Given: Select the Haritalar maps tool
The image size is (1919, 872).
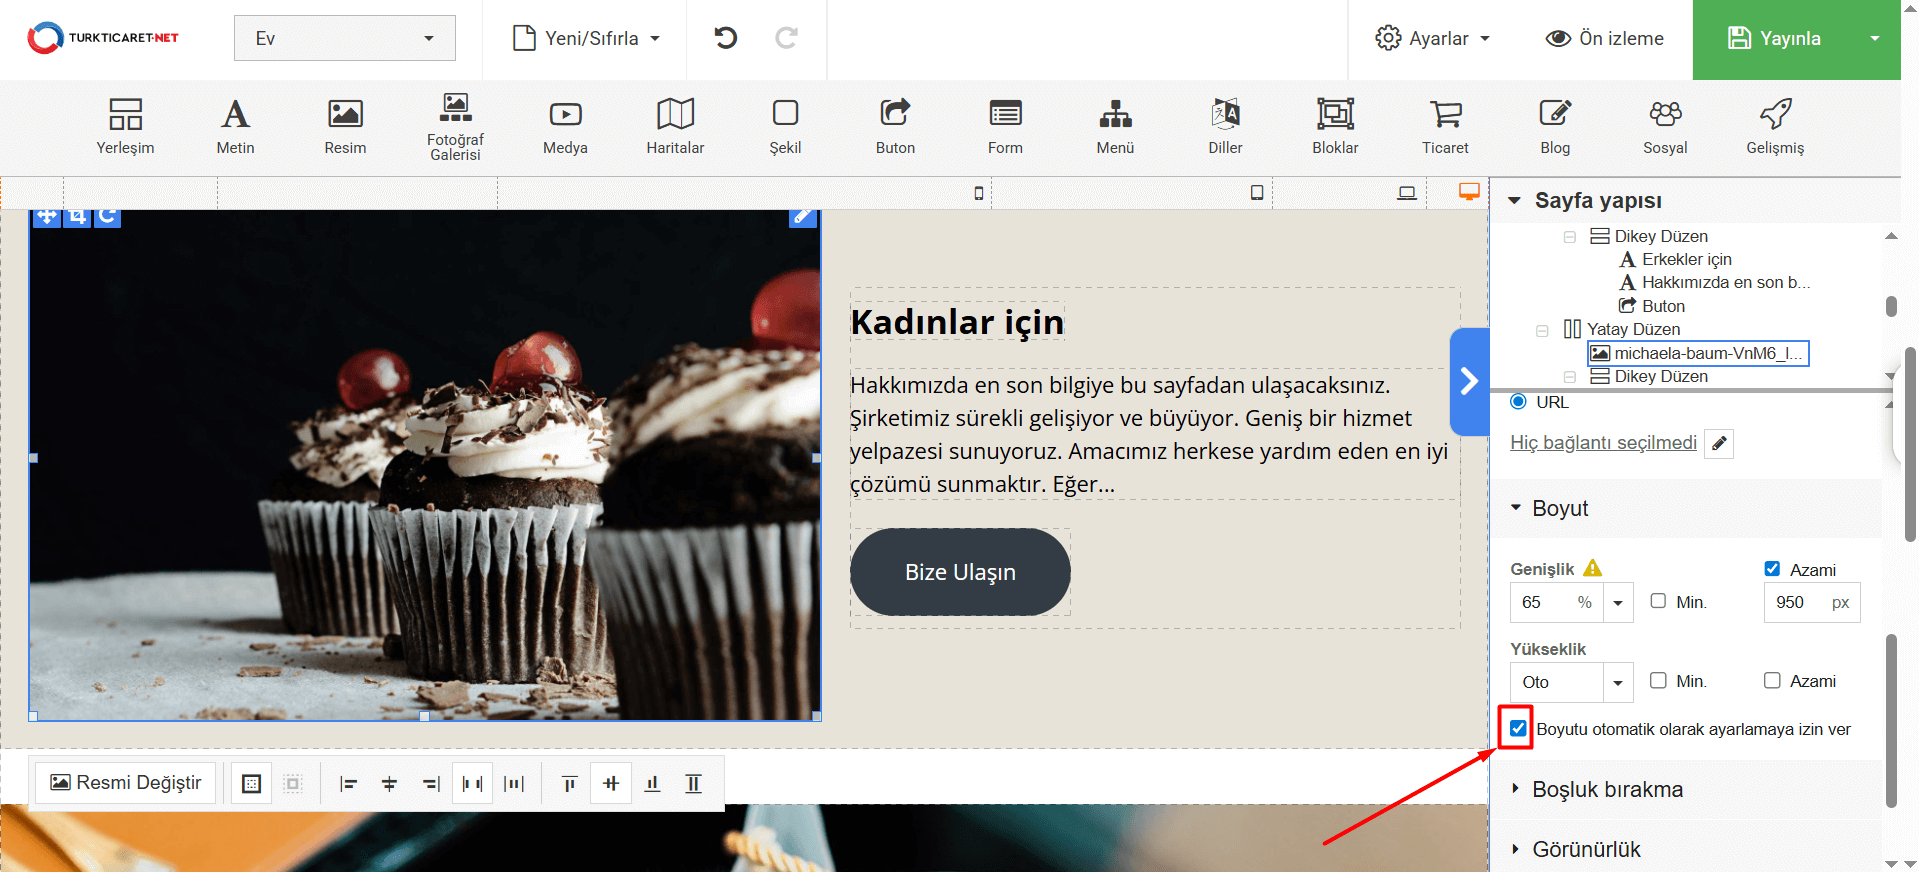Looking at the screenshot, I should pos(675,127).
